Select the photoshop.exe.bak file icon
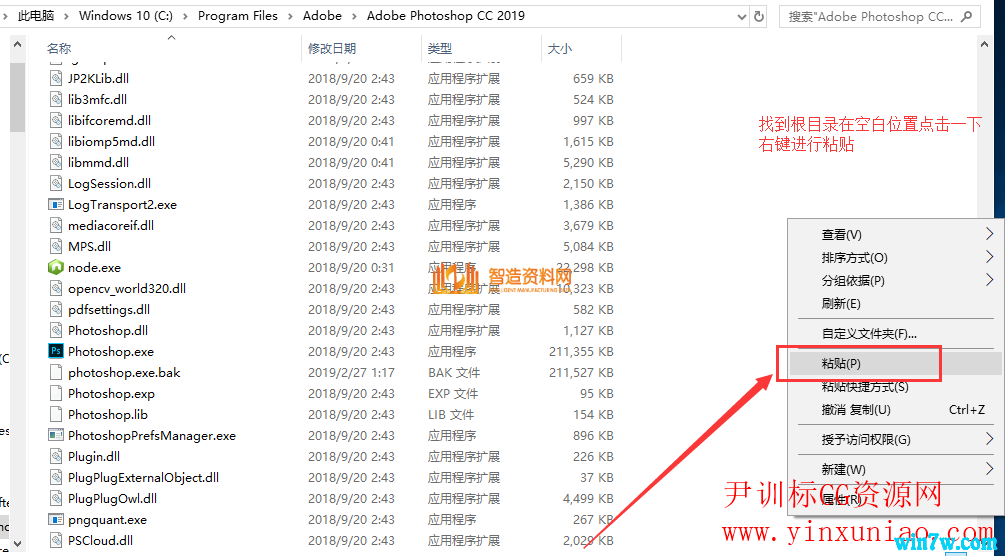Screen dimensions: 1005x556 [56, 373]
